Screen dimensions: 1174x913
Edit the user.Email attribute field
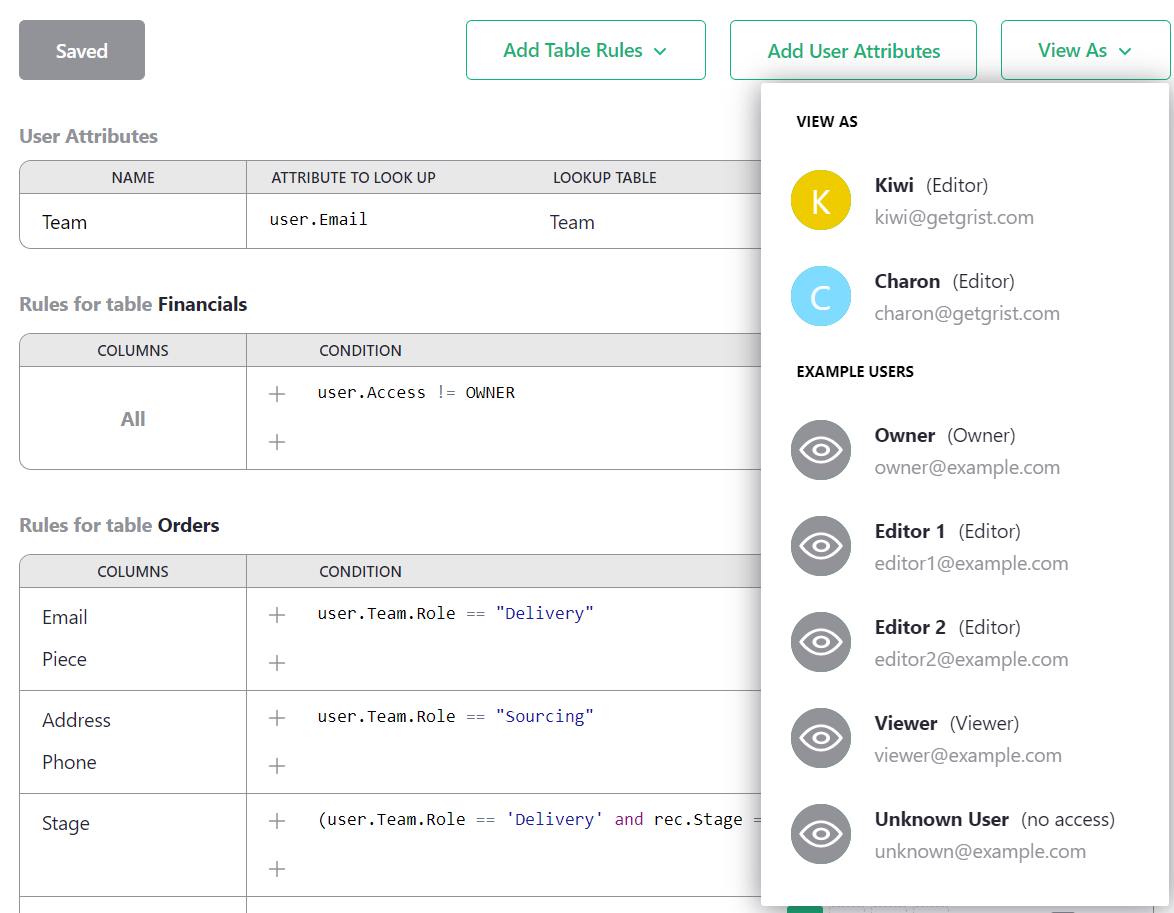319,220
